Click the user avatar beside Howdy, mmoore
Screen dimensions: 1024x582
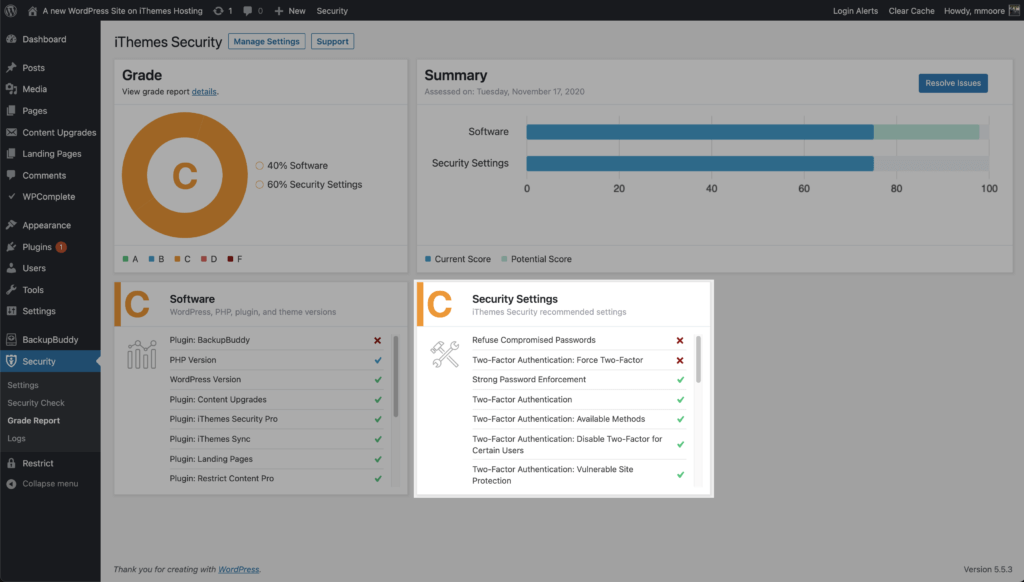(1014, 10)
